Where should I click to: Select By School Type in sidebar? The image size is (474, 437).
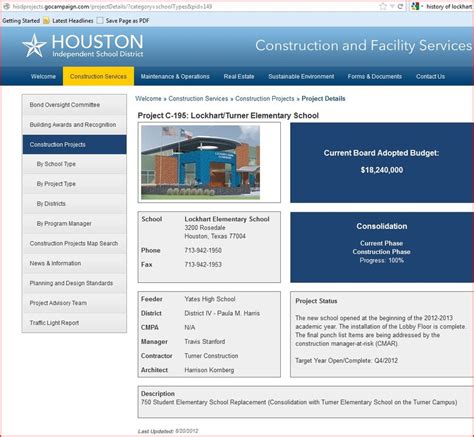click(x=75, y=164)
